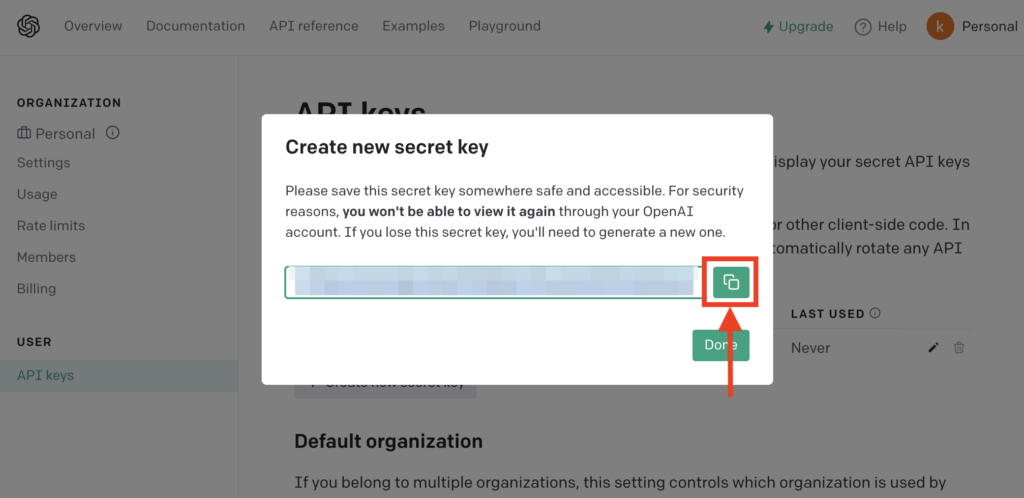Open the Playground from top navigation
The image size is (1024, 498).
pos(504,26)
